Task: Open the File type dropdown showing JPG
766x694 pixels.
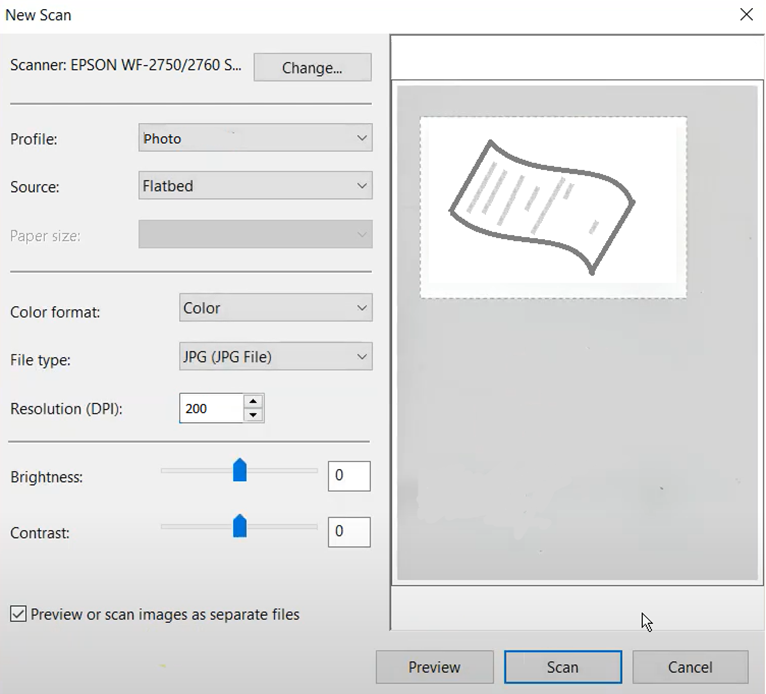Action: [x=276, y=357]
